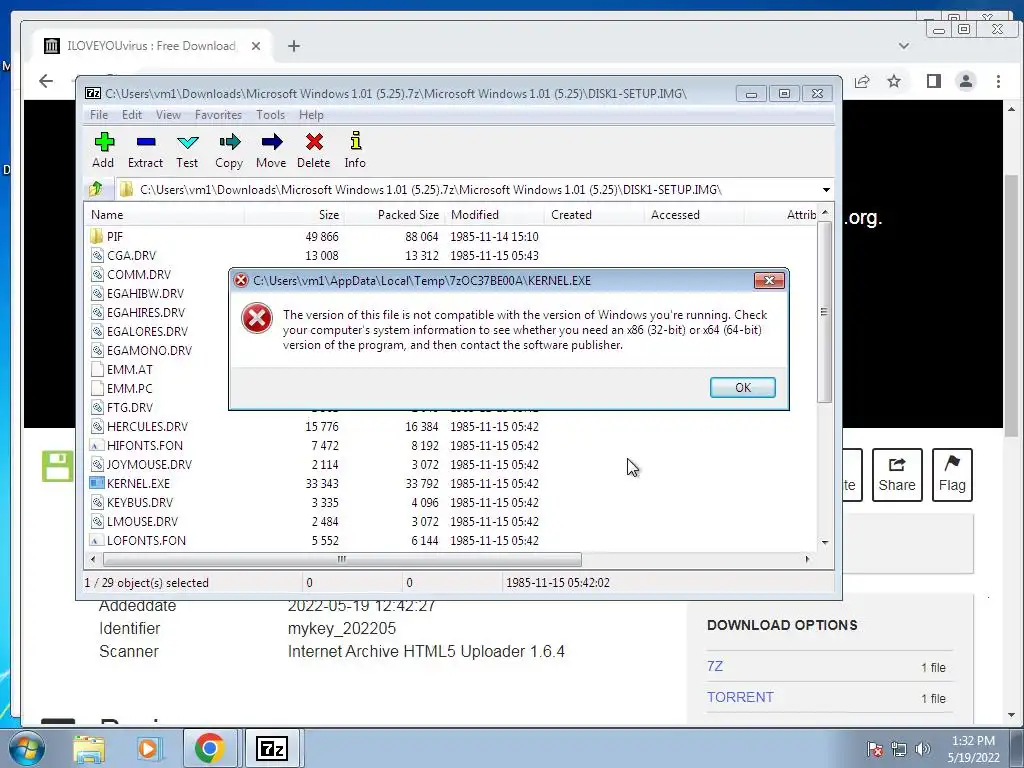Sort by Modified column header
This screenshot has width=1024, height=768.
pos(494,215)
